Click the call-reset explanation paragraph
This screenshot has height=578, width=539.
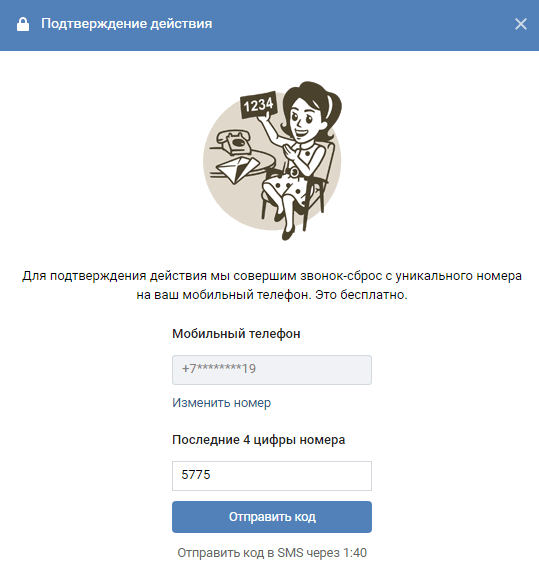pyautogui.click(x=272, y=285)
